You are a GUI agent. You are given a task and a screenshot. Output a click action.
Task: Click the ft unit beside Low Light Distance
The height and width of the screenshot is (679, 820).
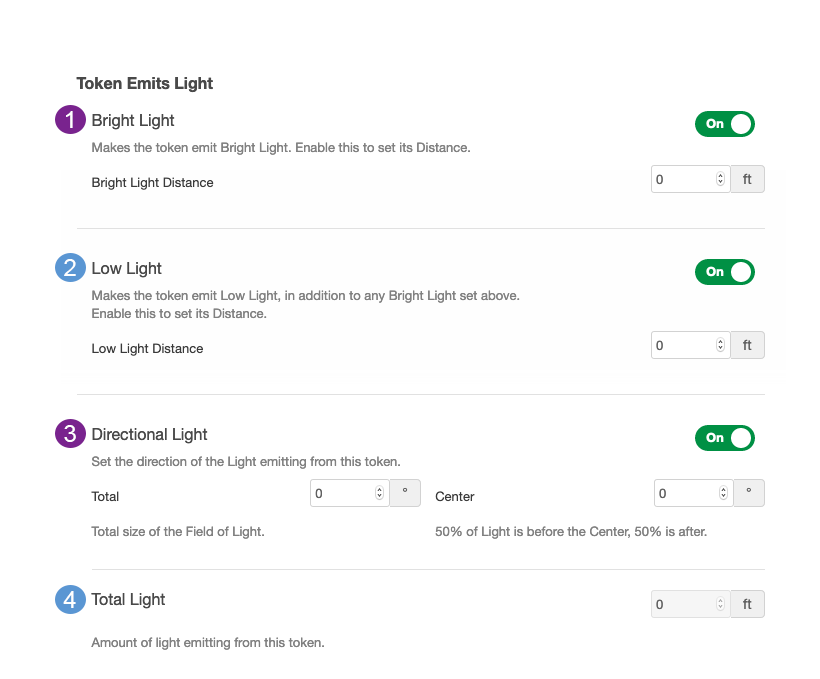pyautogui.click(x=747, y=346)
